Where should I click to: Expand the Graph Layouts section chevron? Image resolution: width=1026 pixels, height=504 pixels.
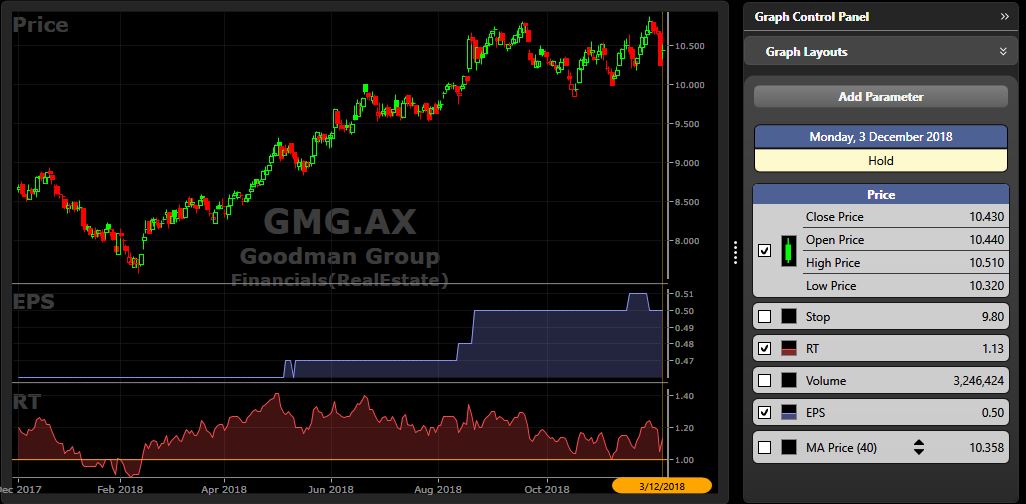1003,51
